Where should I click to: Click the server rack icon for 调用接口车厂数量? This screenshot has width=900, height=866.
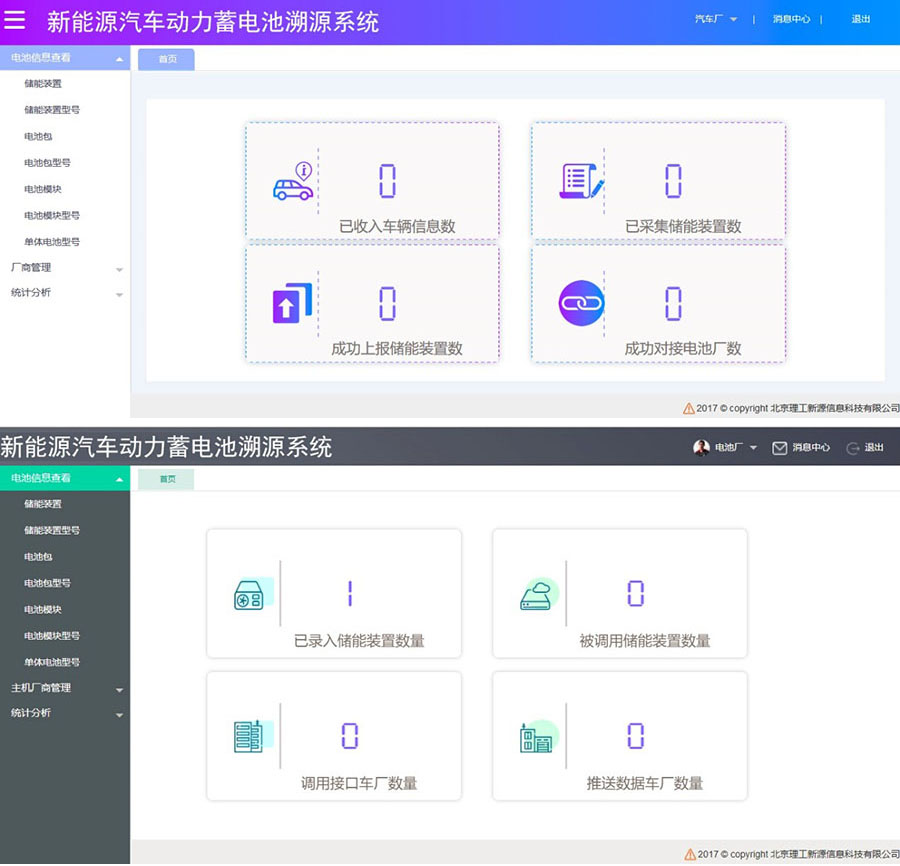coord(253,736)
